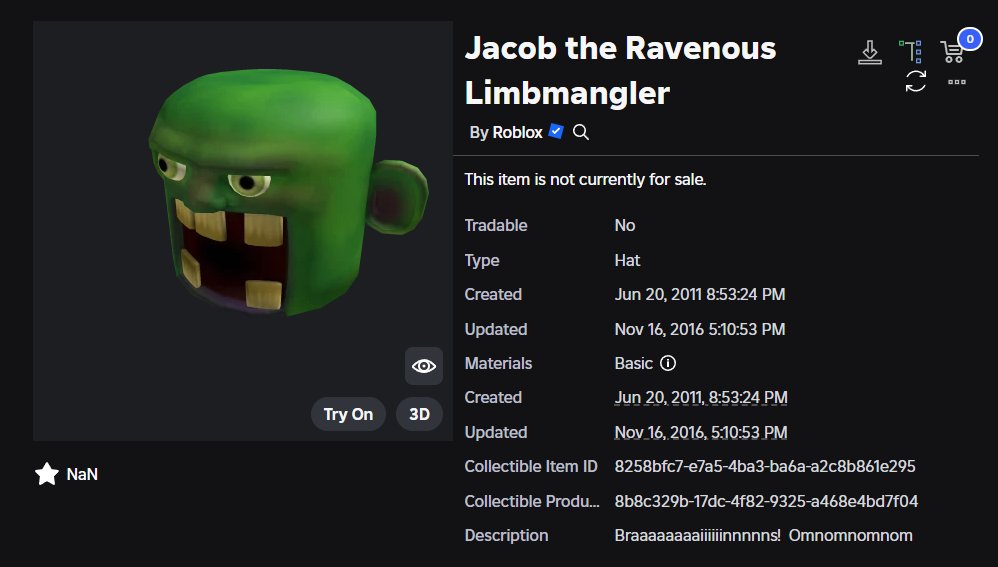The height and width of the screenshot is (567, 998).
Task: Open the three-dots more options menu
Action: (957, 81)
